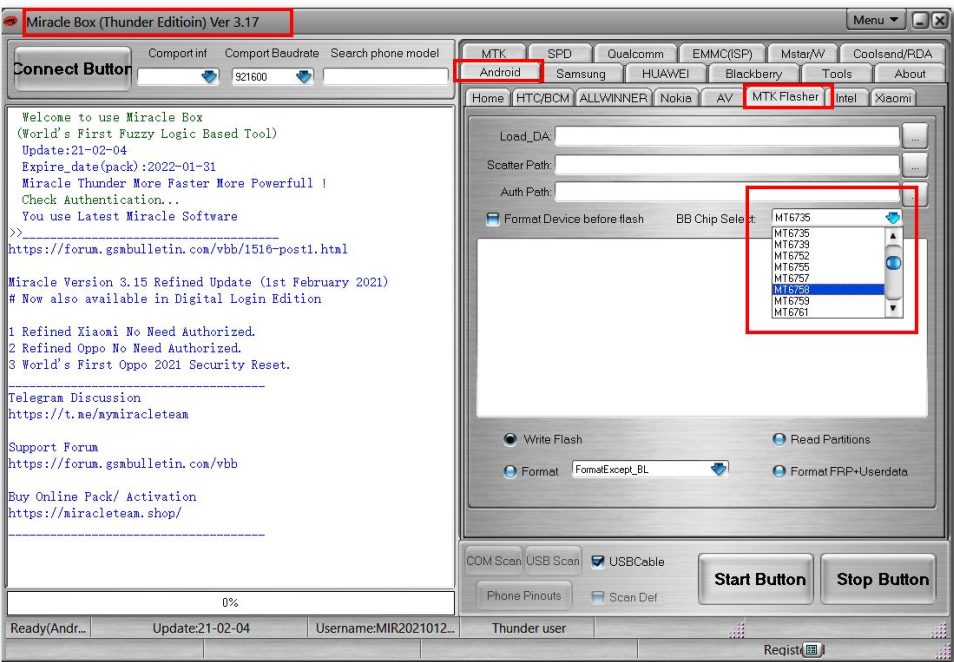
Task: Click the 0% progress bar
Action: (231, 603)
